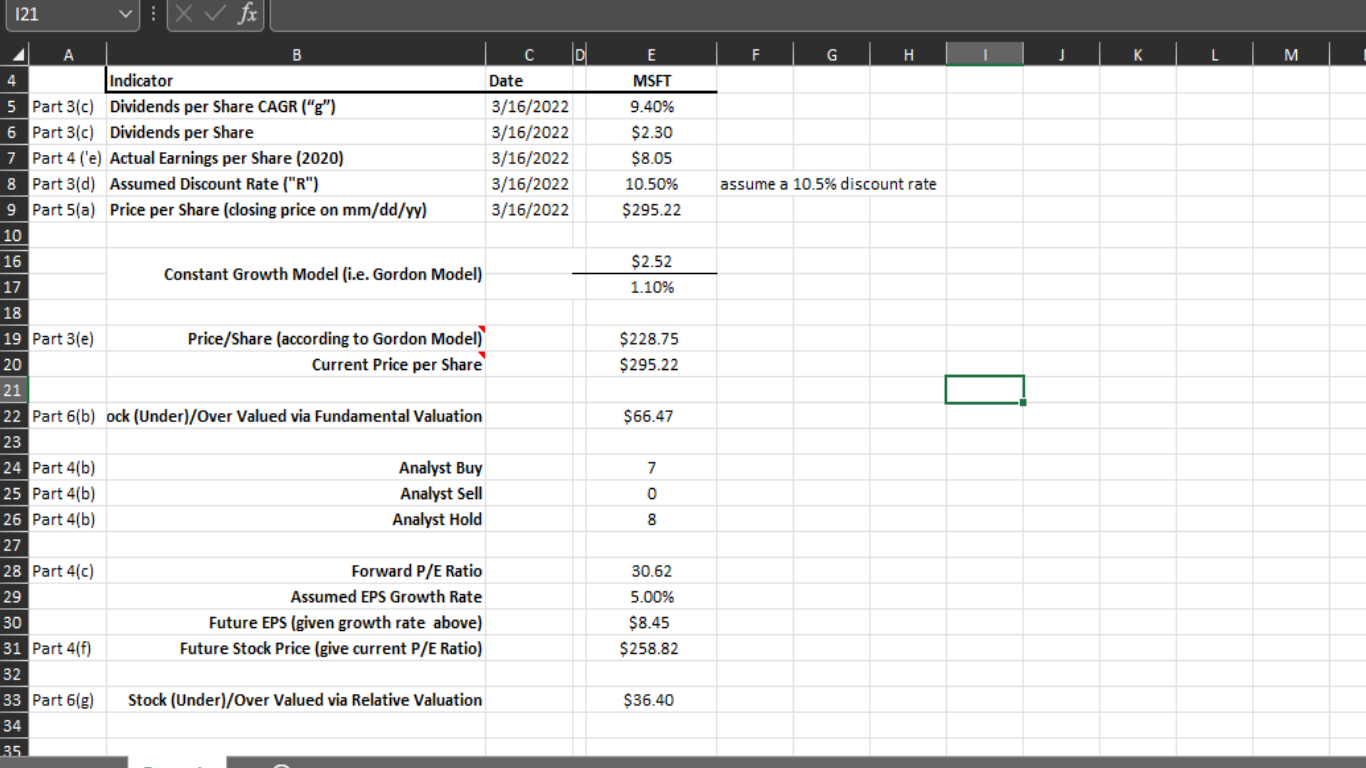Viewport: 1366px width, 768px height.
Task: Select the row 9 header
Action: tap(14, 209)
